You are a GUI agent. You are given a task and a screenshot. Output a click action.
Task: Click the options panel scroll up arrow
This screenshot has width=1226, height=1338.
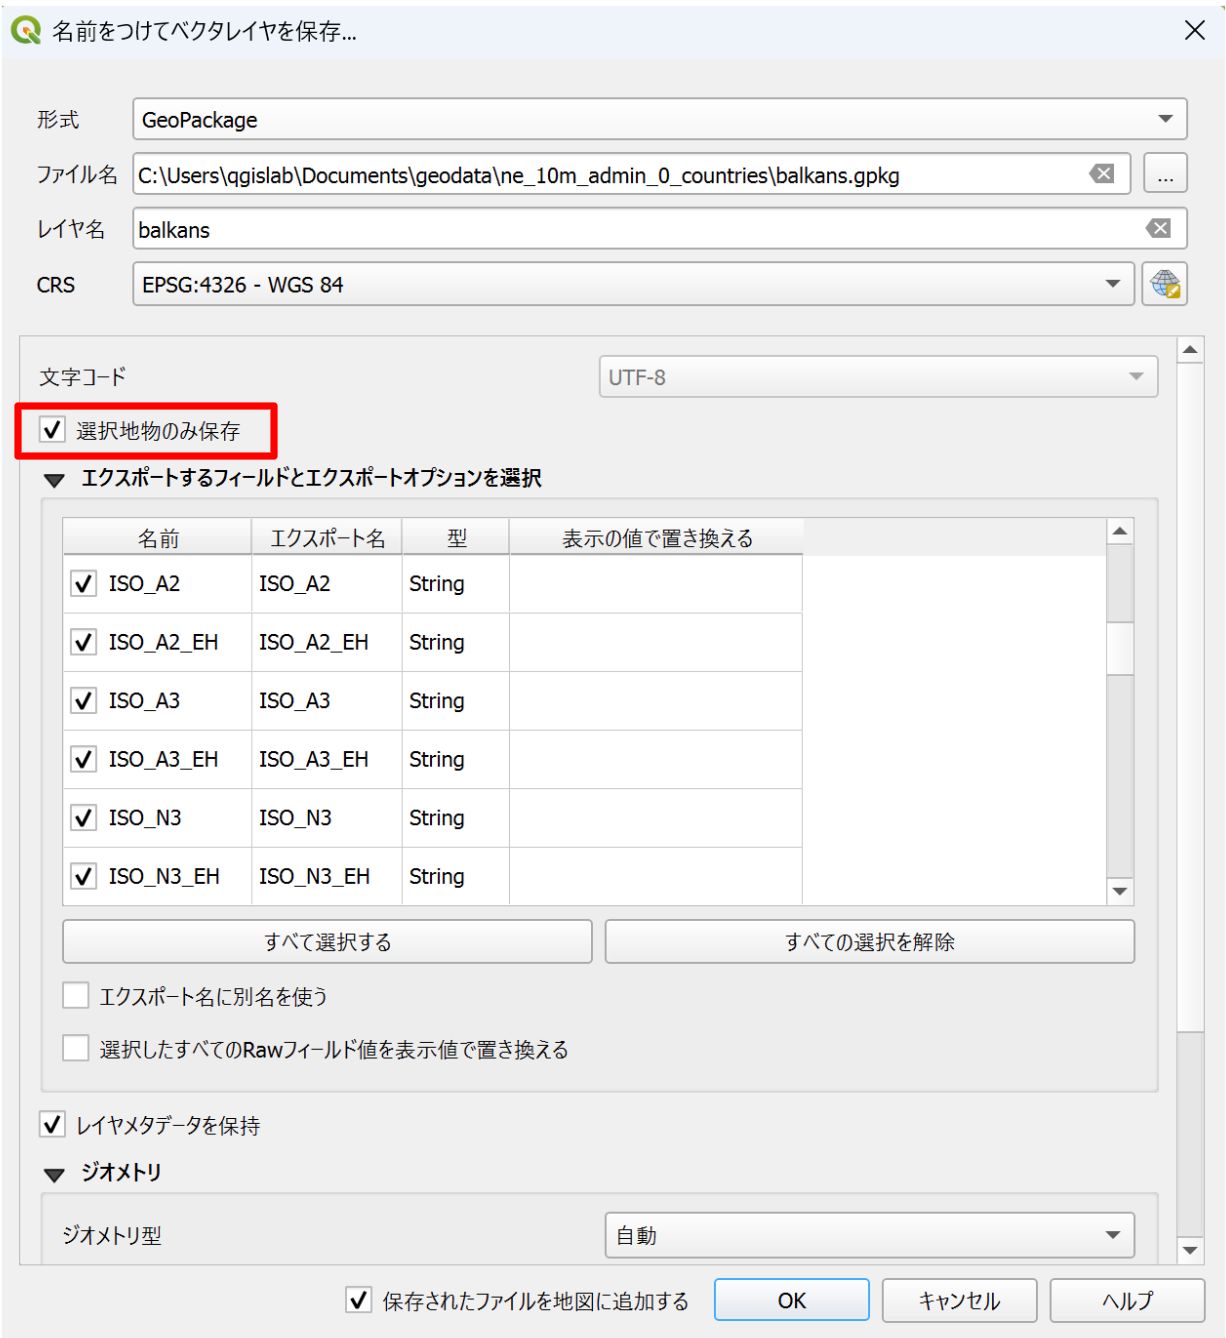[x=1190, y=350]
